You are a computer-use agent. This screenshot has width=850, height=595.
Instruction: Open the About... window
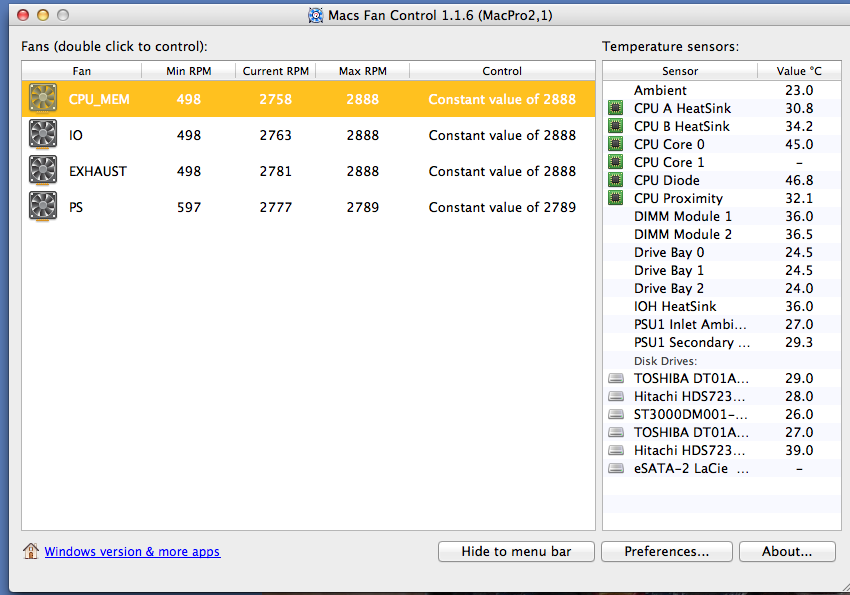click(787, 551)
